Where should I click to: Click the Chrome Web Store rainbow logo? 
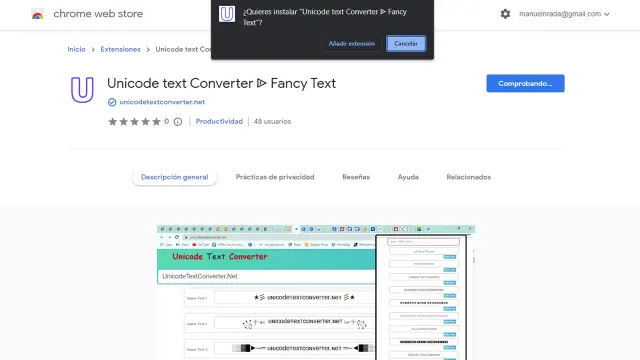pyautogui.click(x=38, y=14)
